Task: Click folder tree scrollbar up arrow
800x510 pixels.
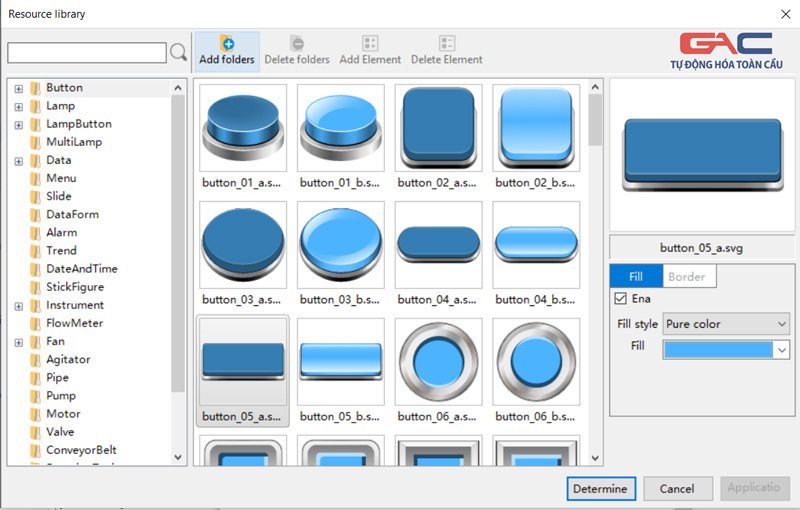Action: pos(178,88)
